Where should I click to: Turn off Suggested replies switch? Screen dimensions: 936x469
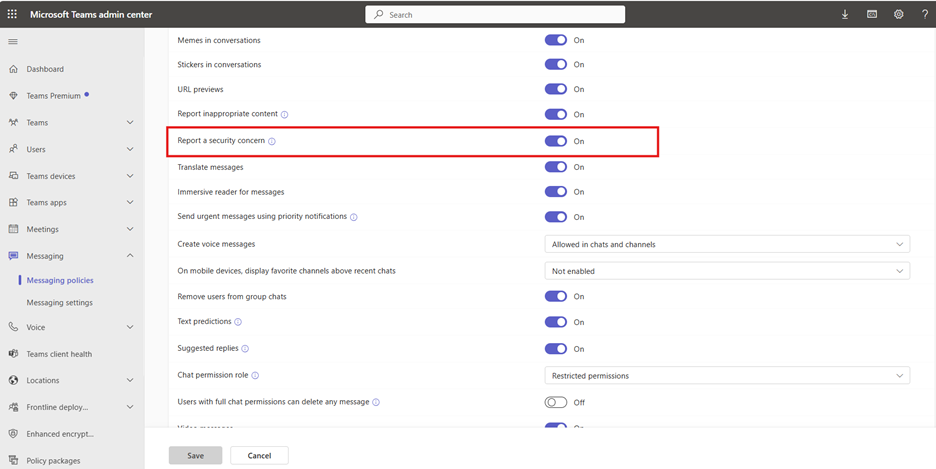[556, 348]
